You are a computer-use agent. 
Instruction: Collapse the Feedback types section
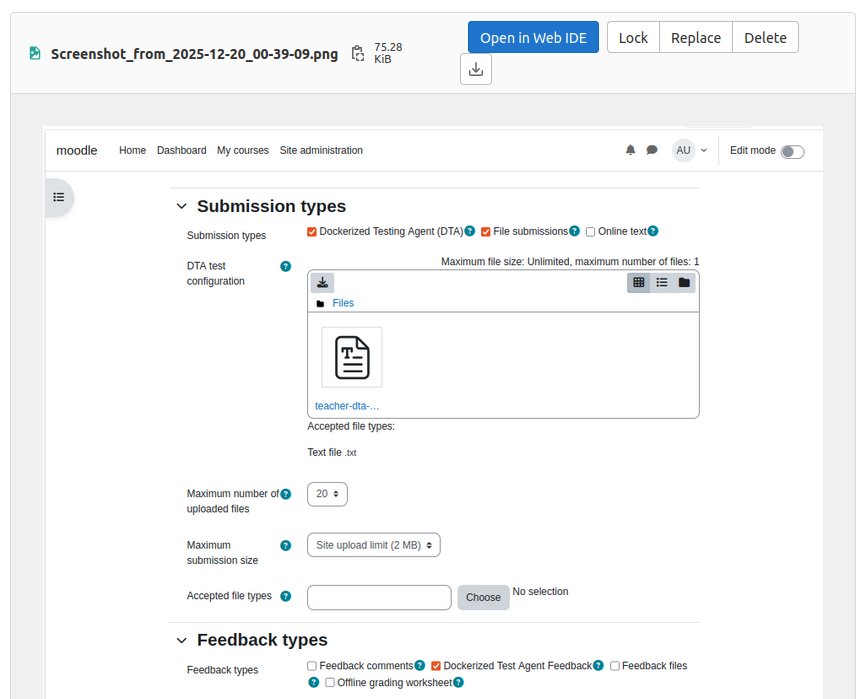(x=182, y=640)
